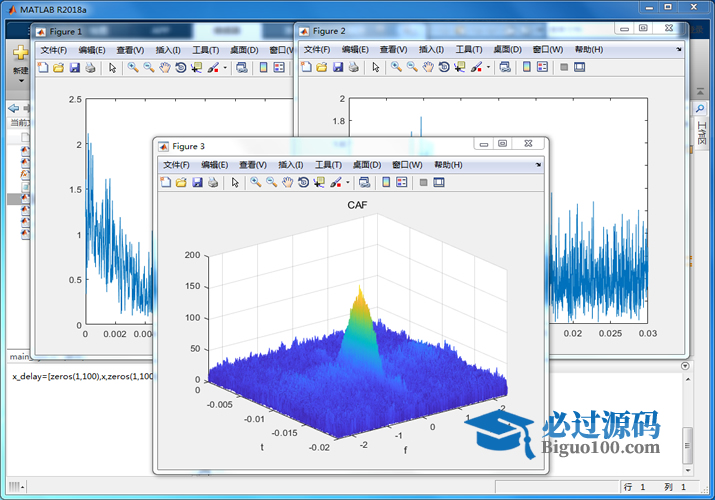
Task: Select the Pan hand tool in Figure 3
Action: 287,183
